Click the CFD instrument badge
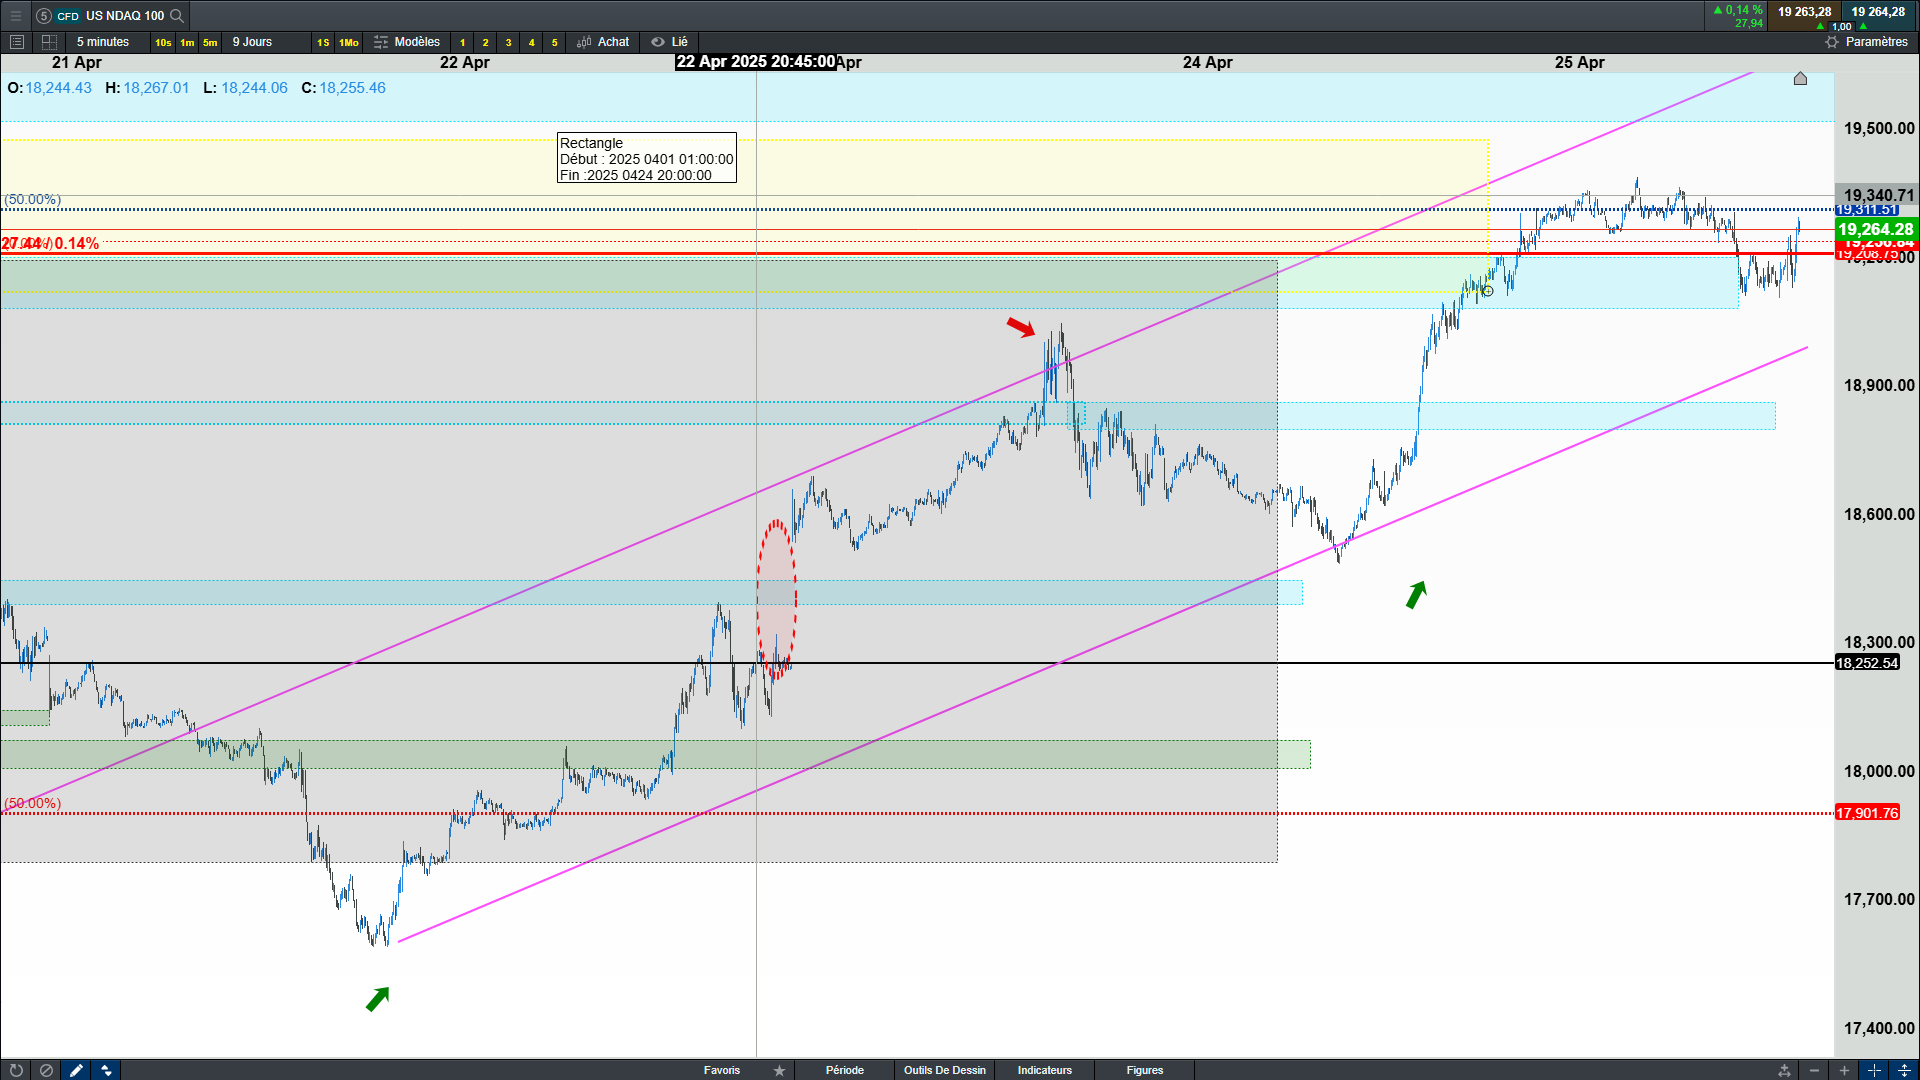Viewport: 1920px width, 1080px height. [68, 16]
